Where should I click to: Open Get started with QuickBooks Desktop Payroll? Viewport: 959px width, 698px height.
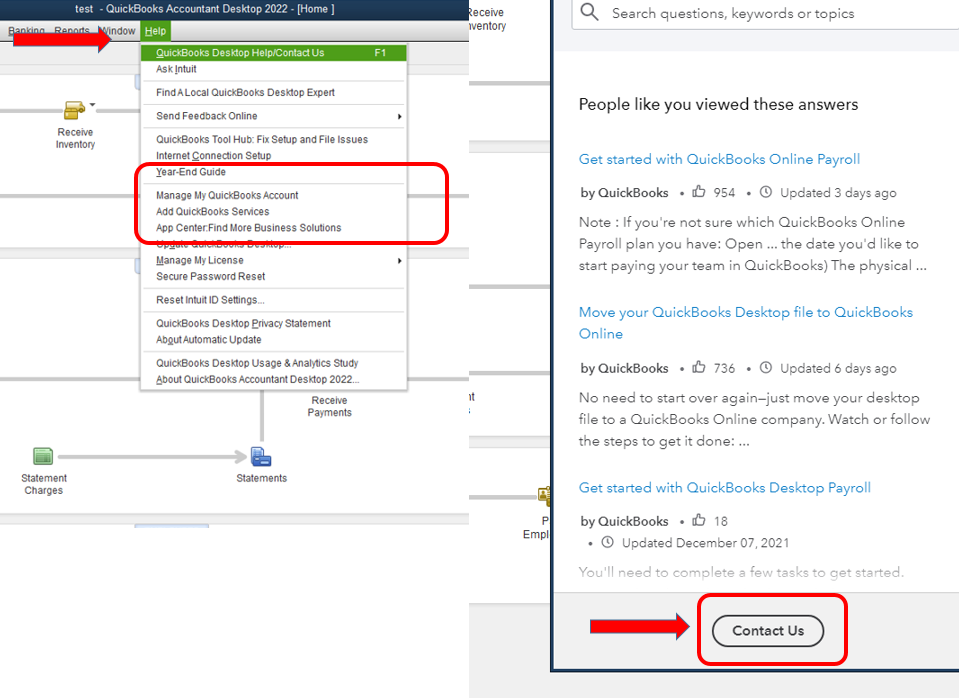pyautogui.click(x=725, y=488)
